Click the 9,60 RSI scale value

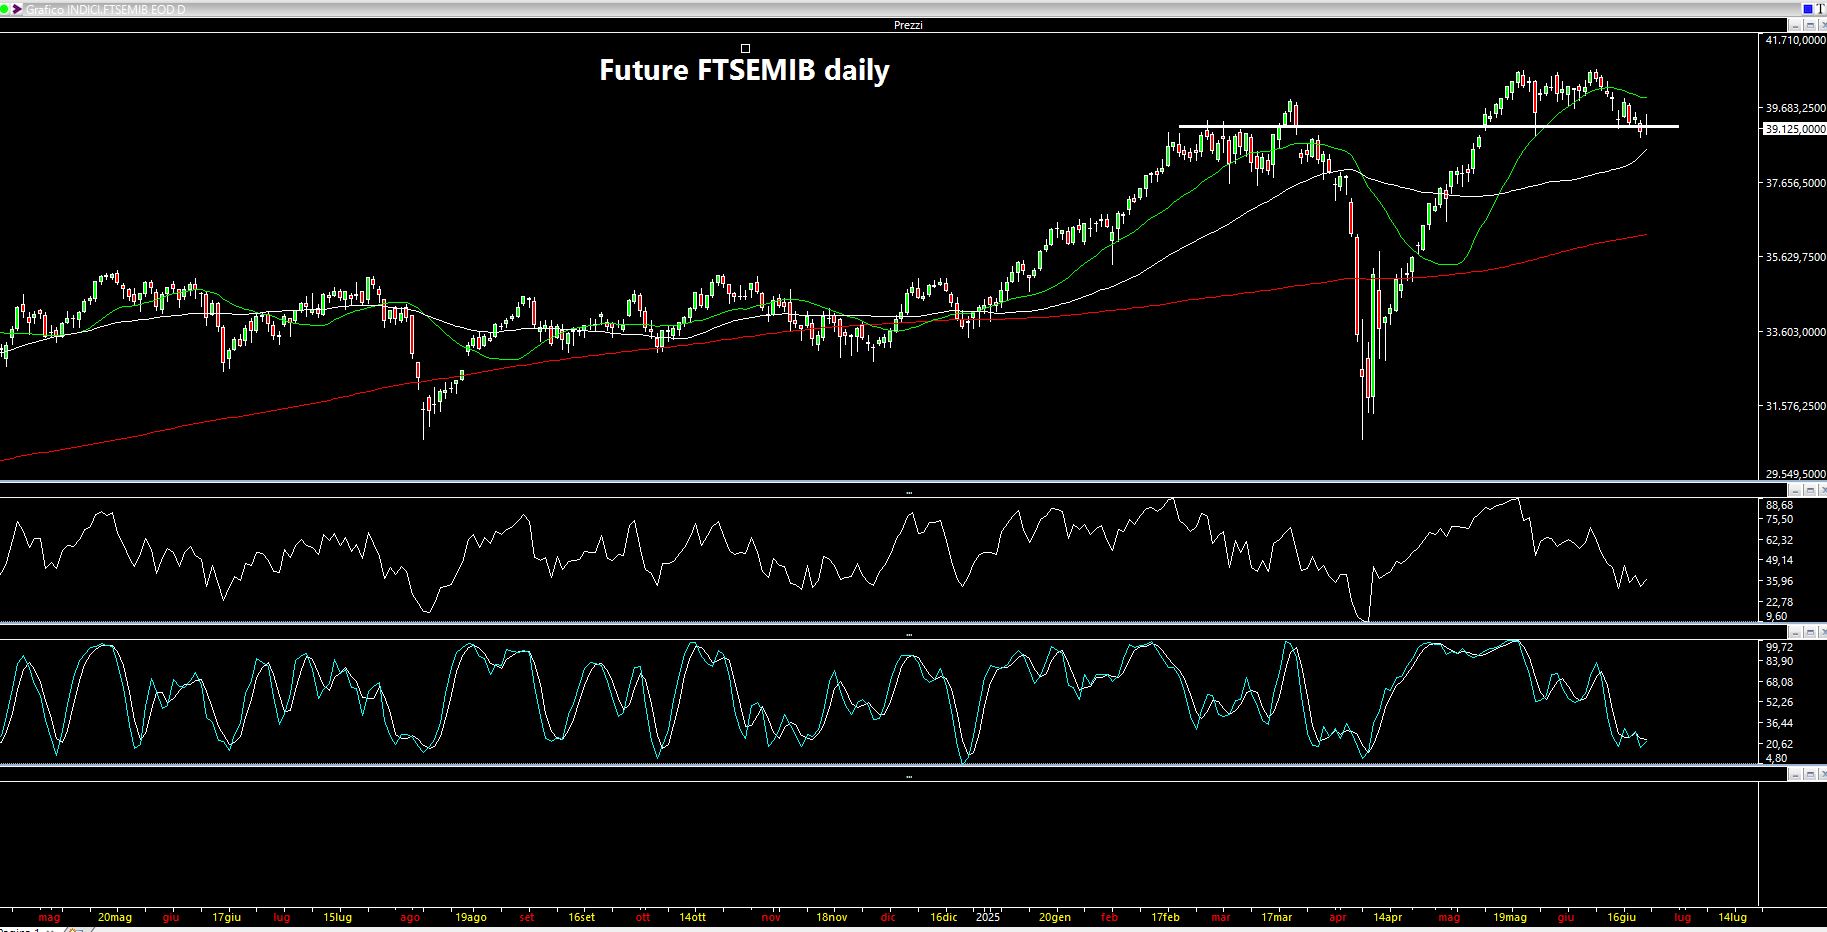pyautogui.click(x=1776, y=616)
